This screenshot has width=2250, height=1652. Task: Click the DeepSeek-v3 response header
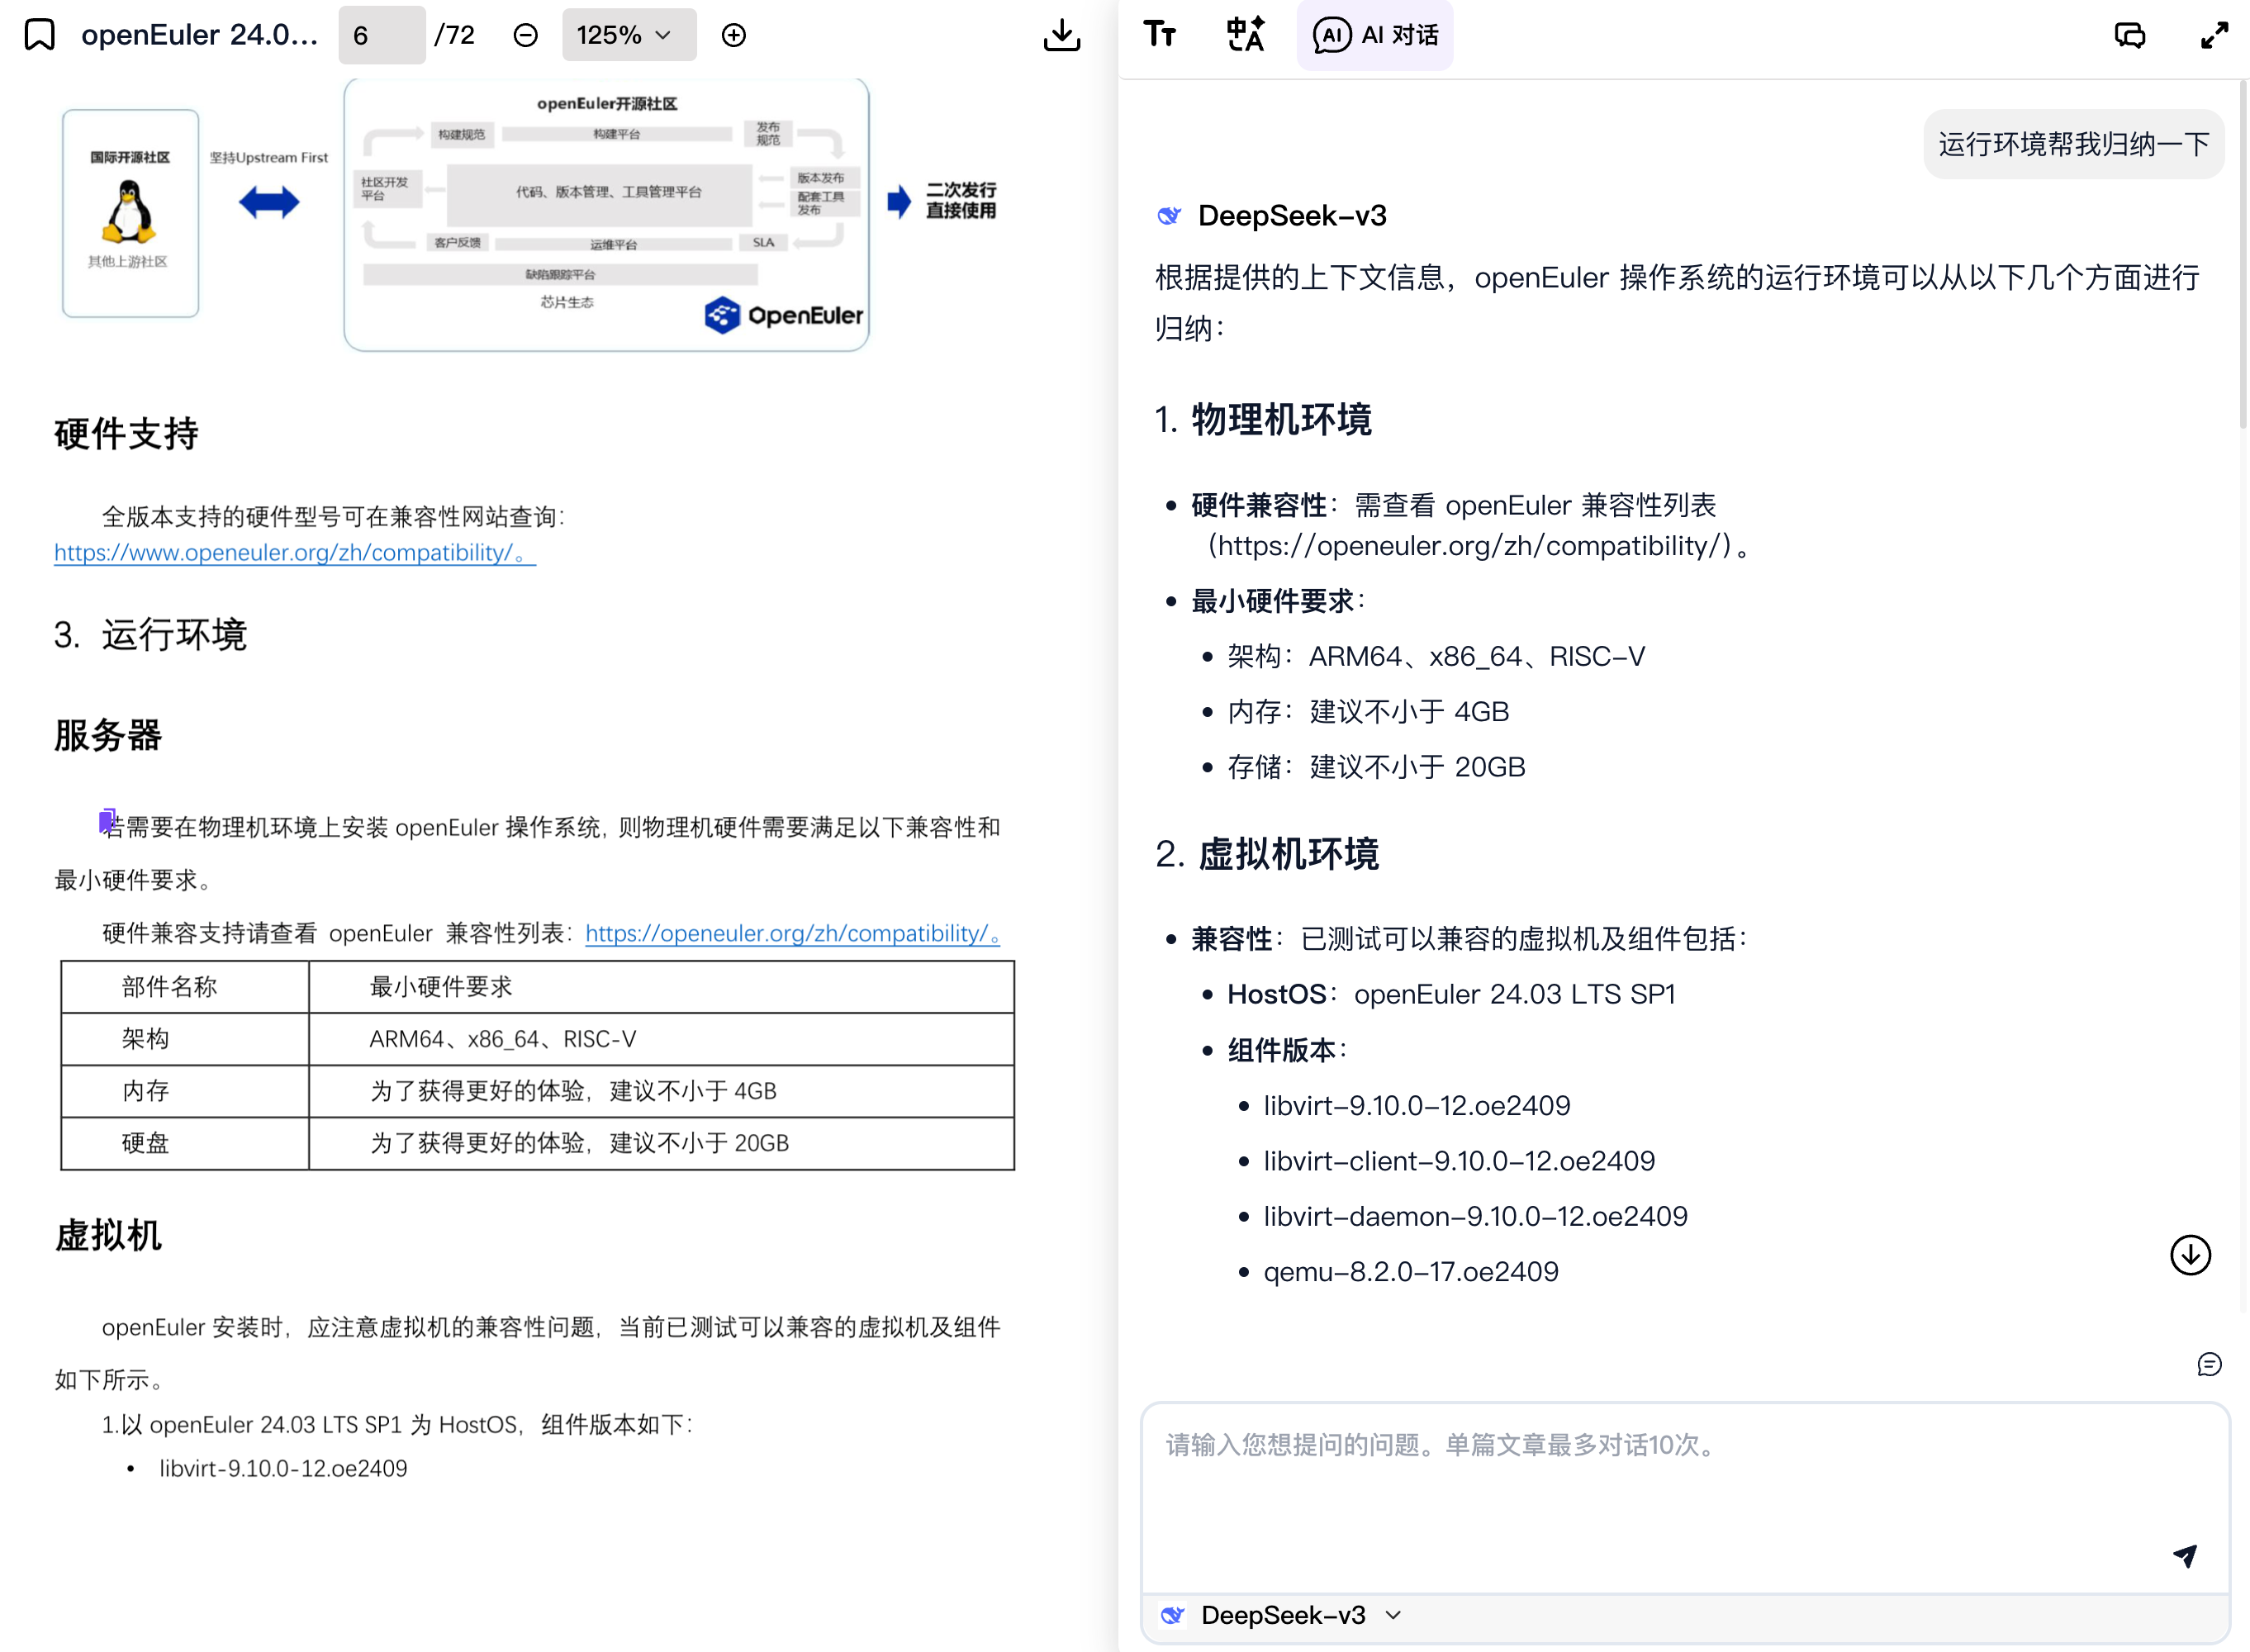pos(1272,216)
